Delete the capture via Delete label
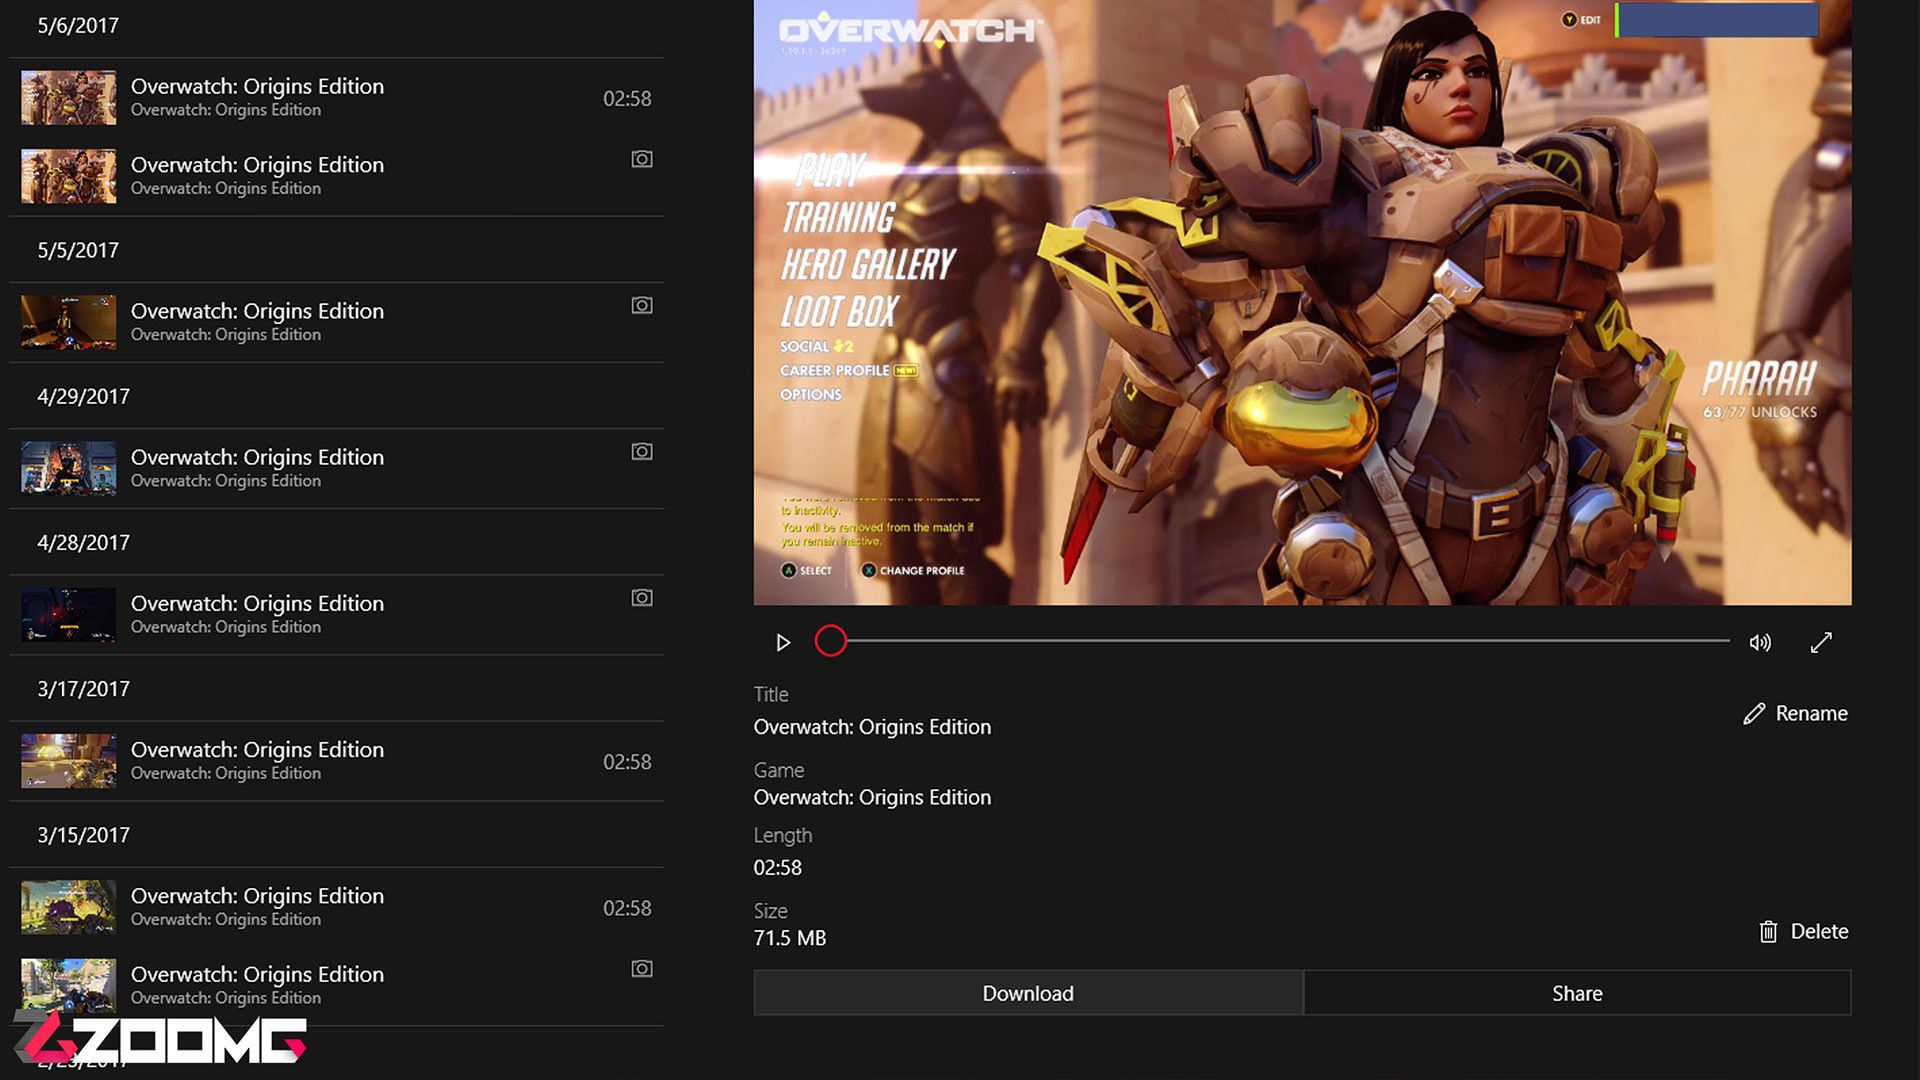1920x1080 pixels. (x=1819, y=932)
